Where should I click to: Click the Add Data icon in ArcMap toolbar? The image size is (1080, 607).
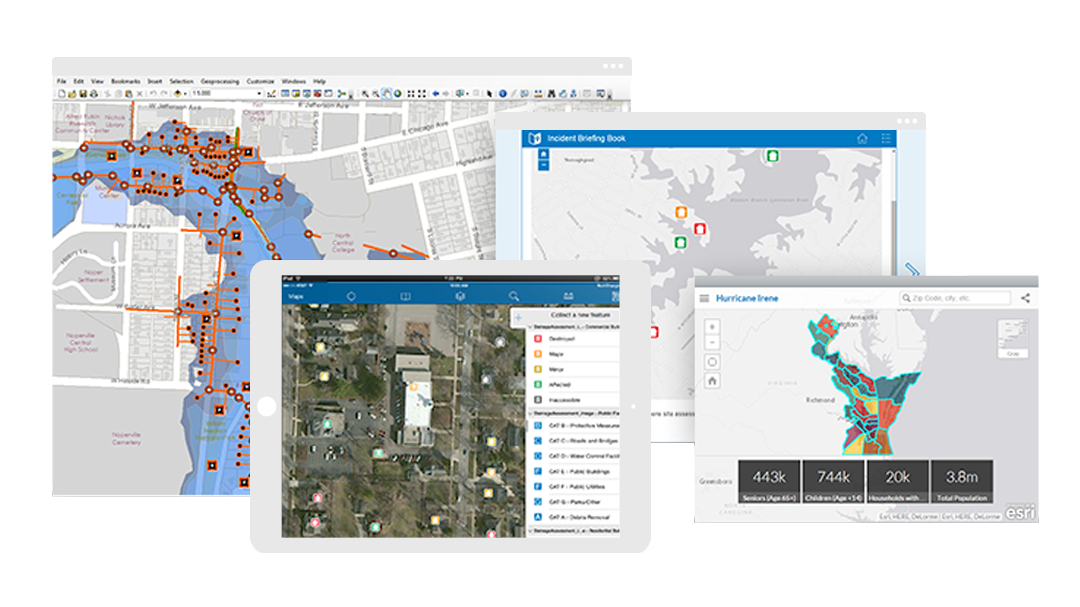pos(178,94)
